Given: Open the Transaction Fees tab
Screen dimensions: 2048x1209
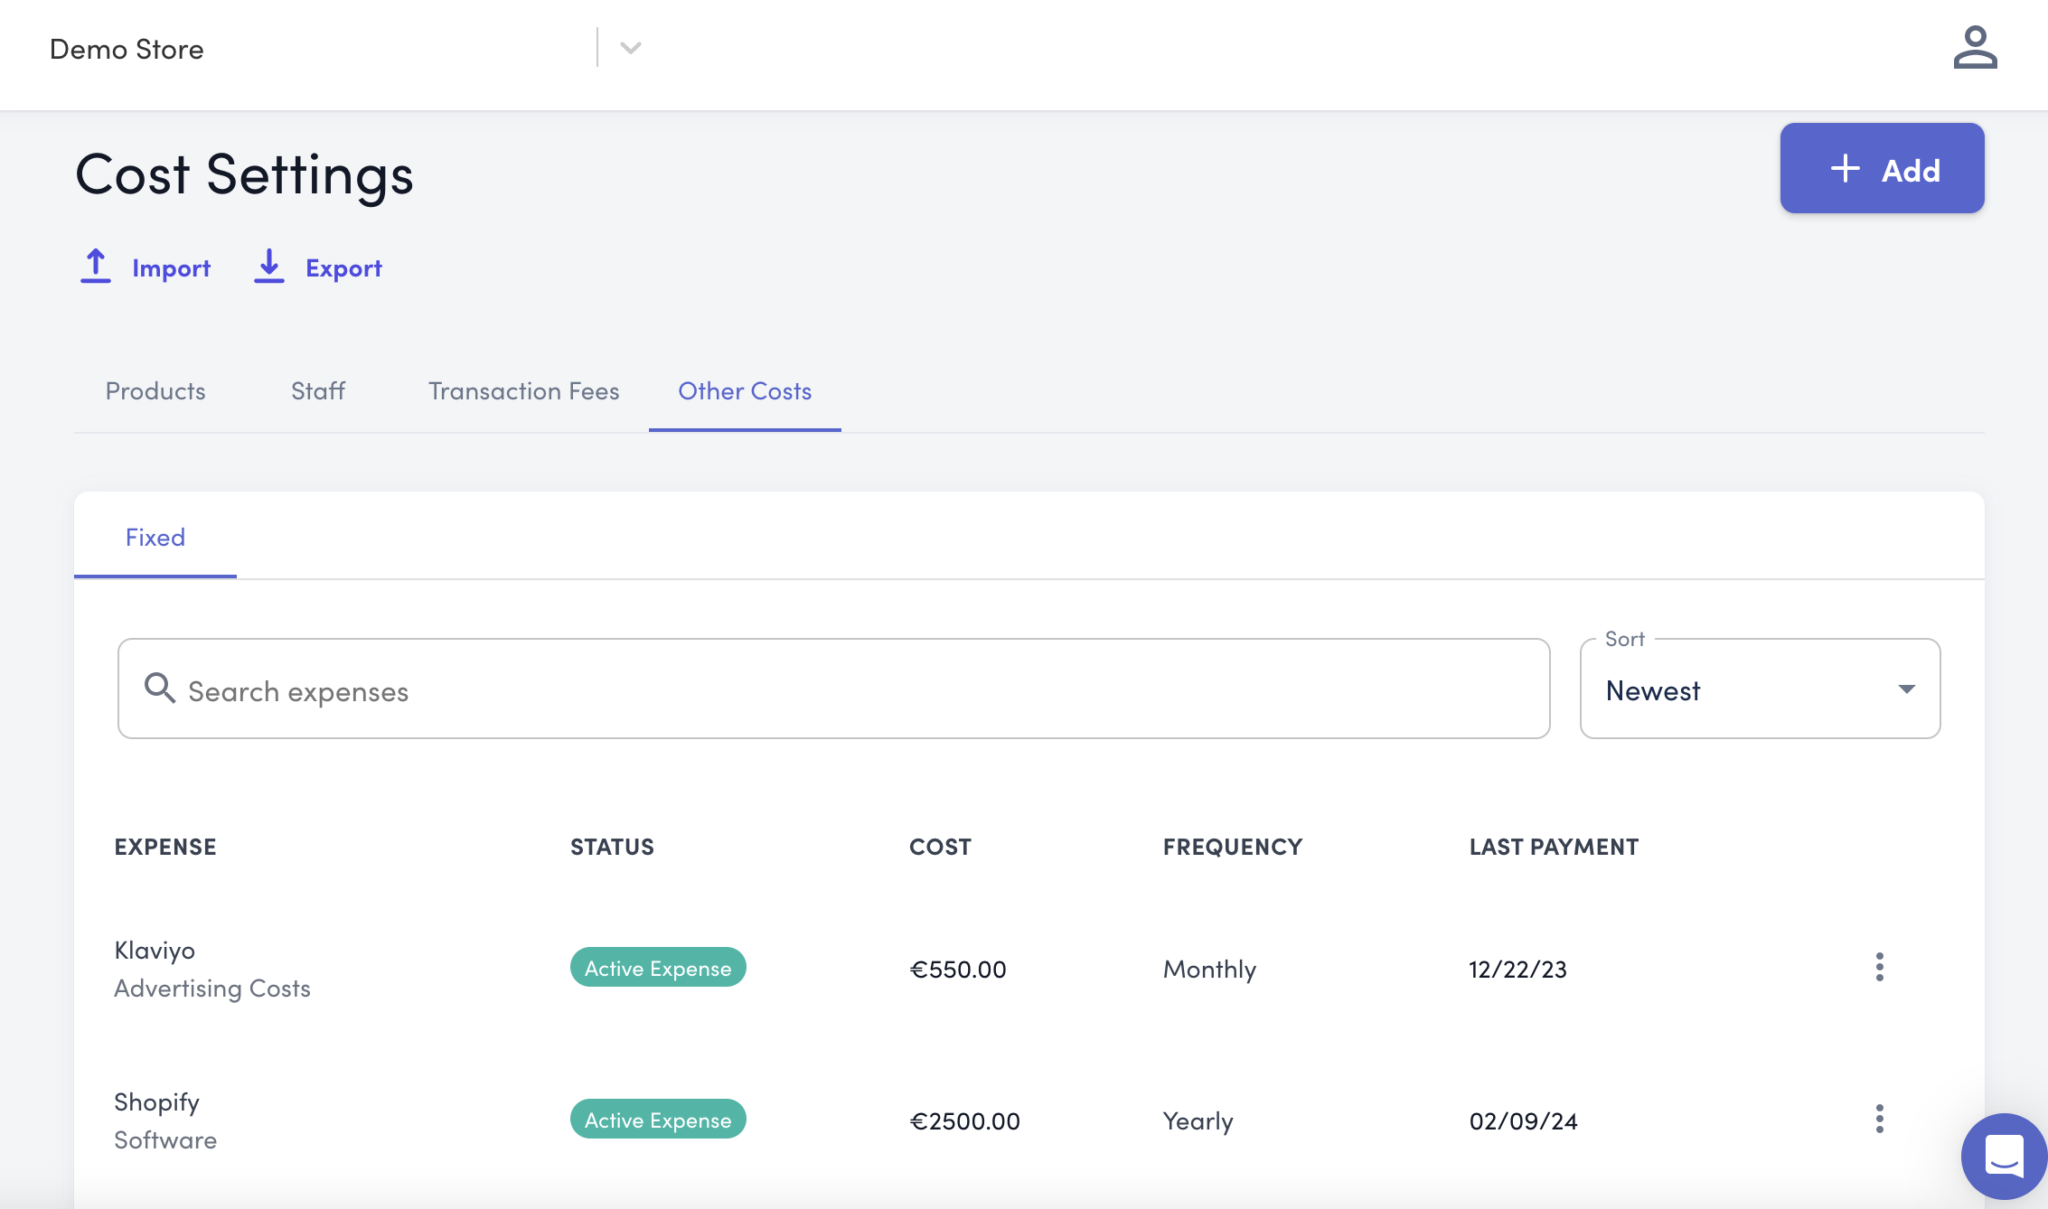Looking at the screenshot, I should point(524,391).
